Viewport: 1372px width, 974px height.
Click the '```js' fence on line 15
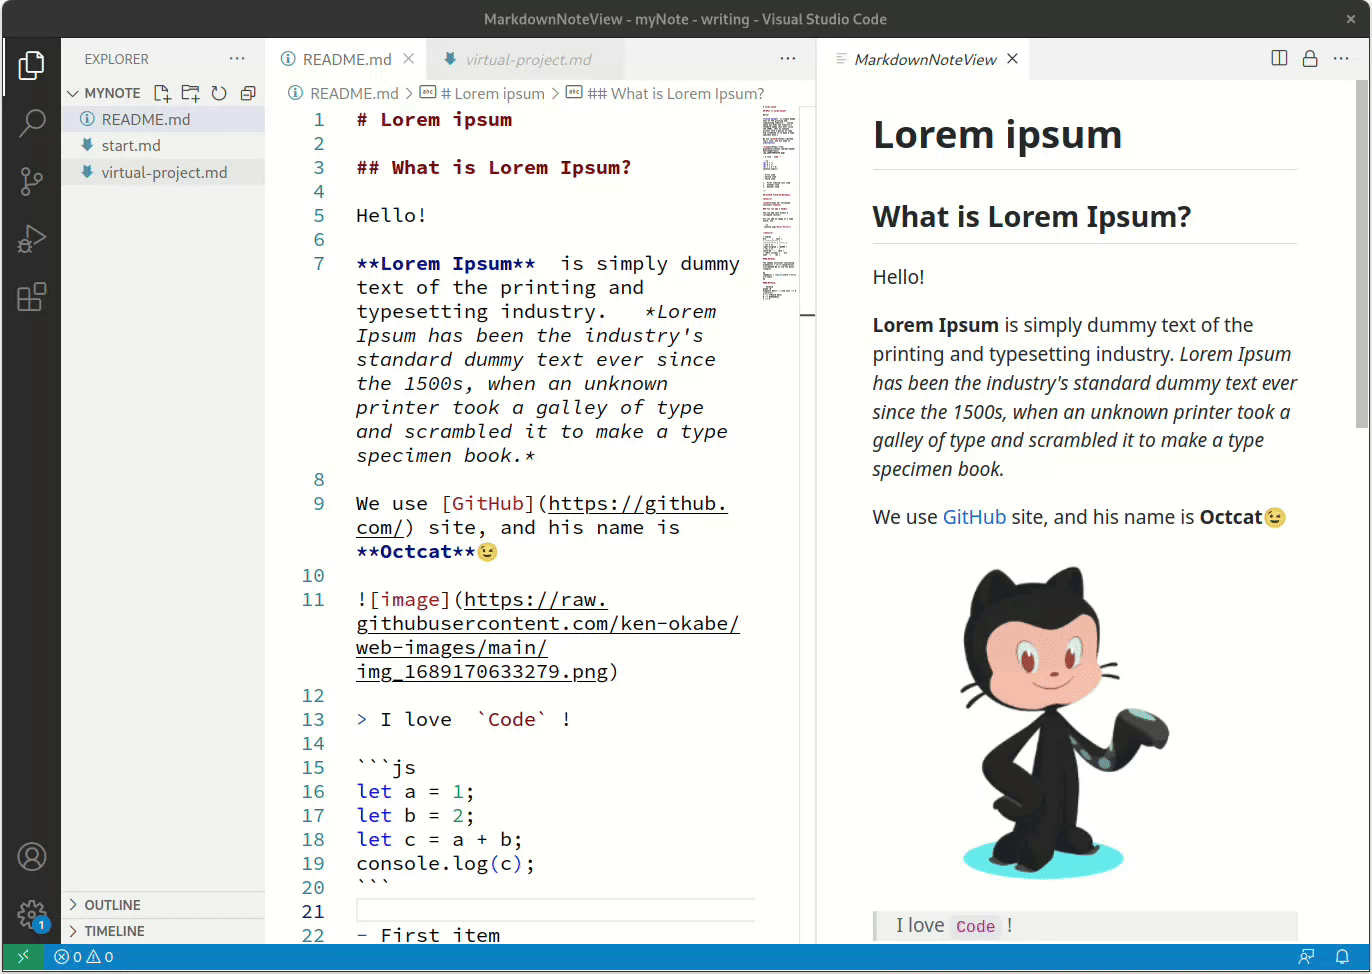click(386, 768)
